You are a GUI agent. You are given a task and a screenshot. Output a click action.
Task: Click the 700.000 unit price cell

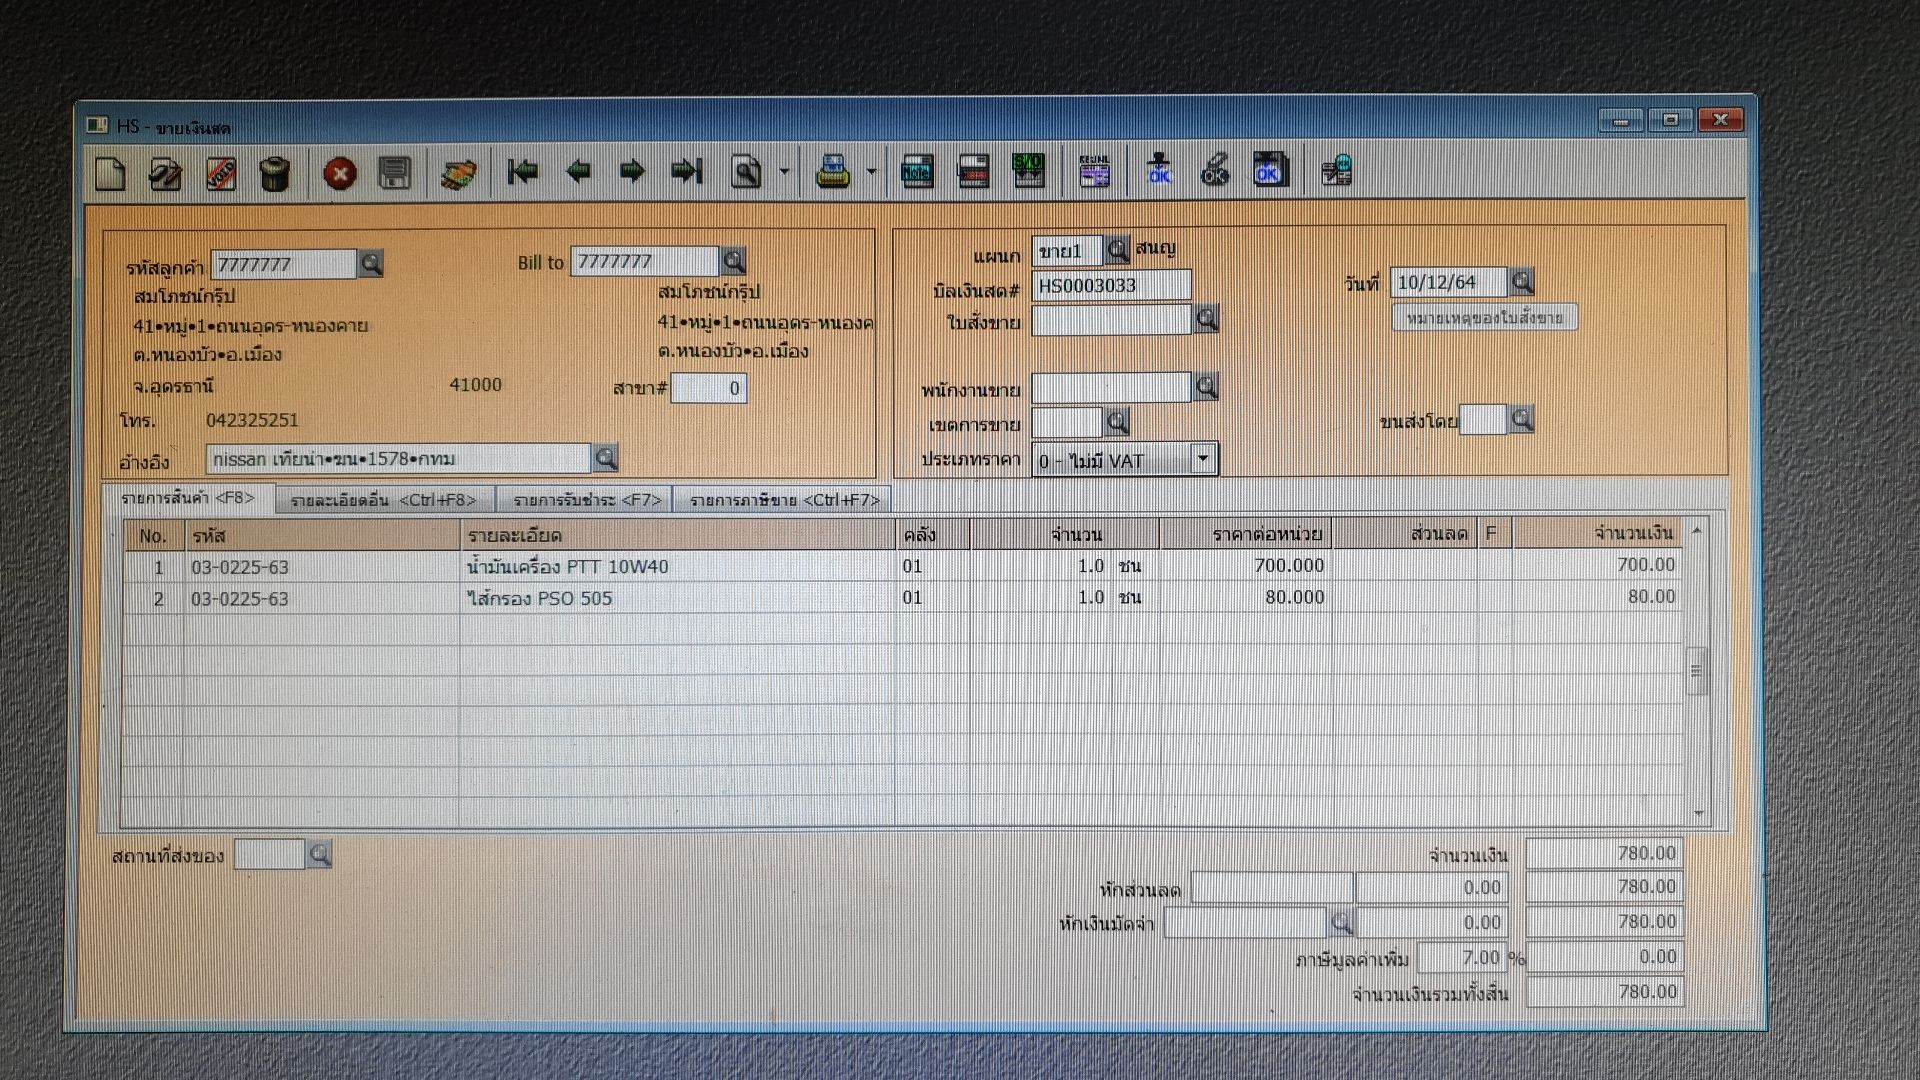(1246, 566)
